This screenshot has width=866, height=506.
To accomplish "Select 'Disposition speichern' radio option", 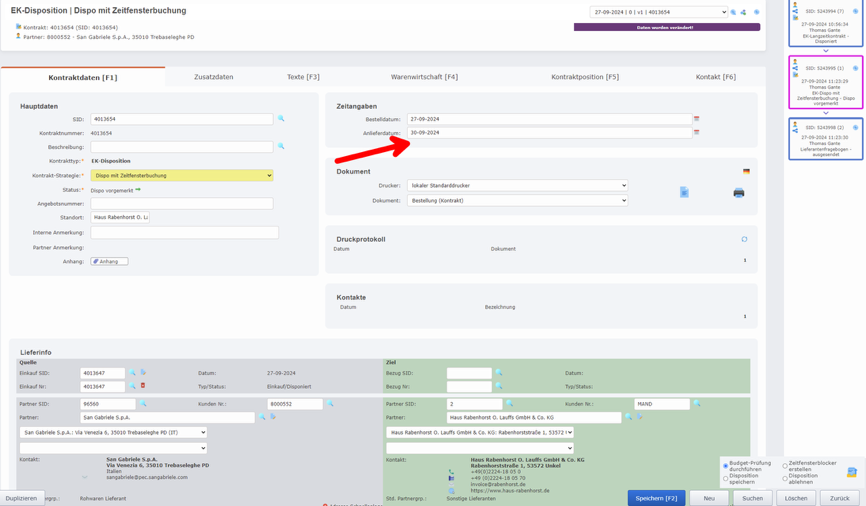I will pos(726,479).
